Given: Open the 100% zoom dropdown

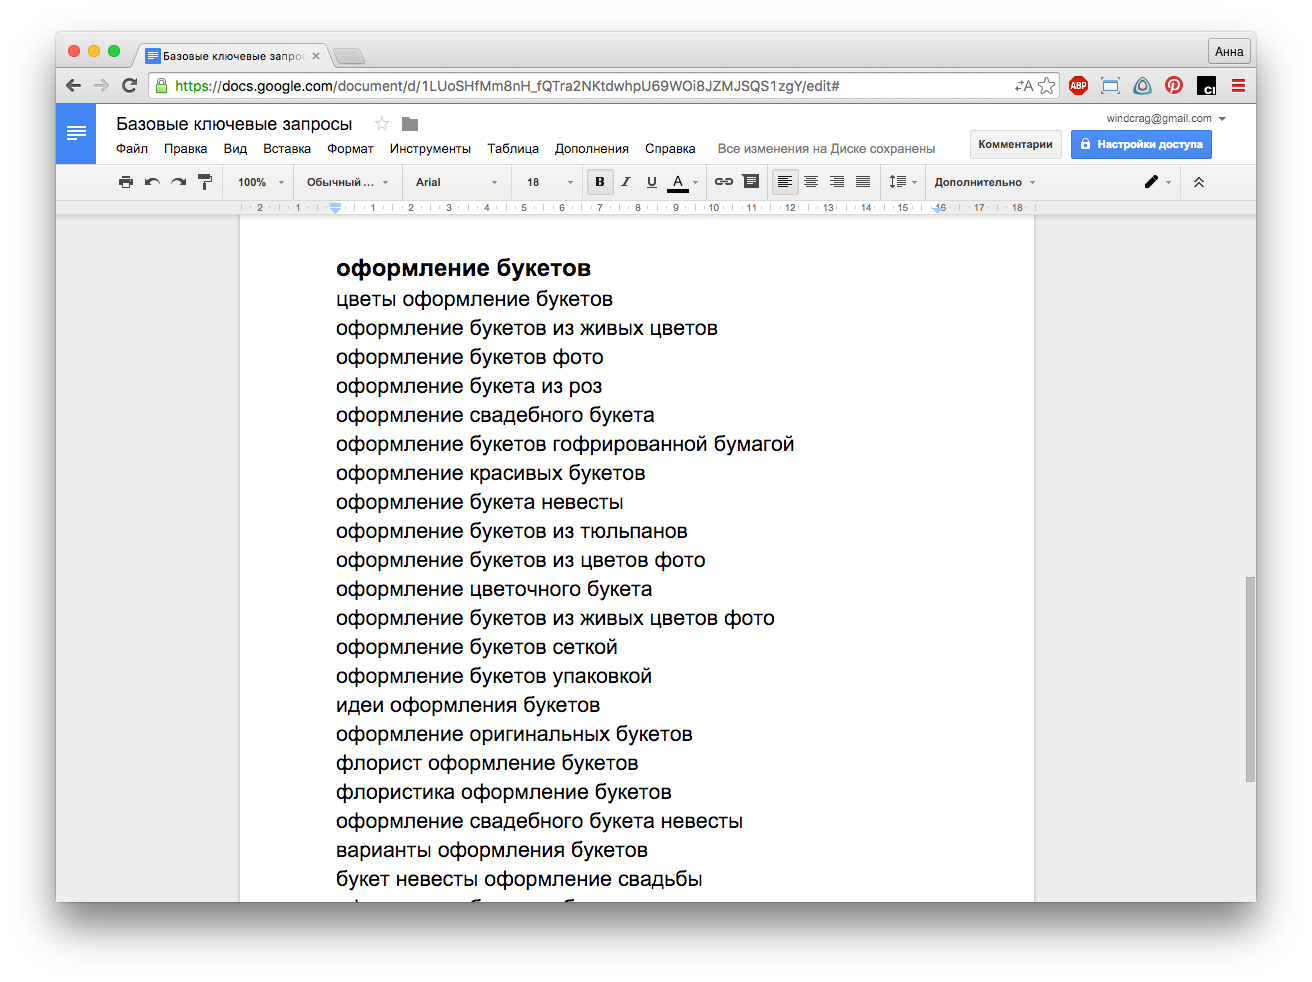Looking at the screenshot, I should click(x=260, y=182).
